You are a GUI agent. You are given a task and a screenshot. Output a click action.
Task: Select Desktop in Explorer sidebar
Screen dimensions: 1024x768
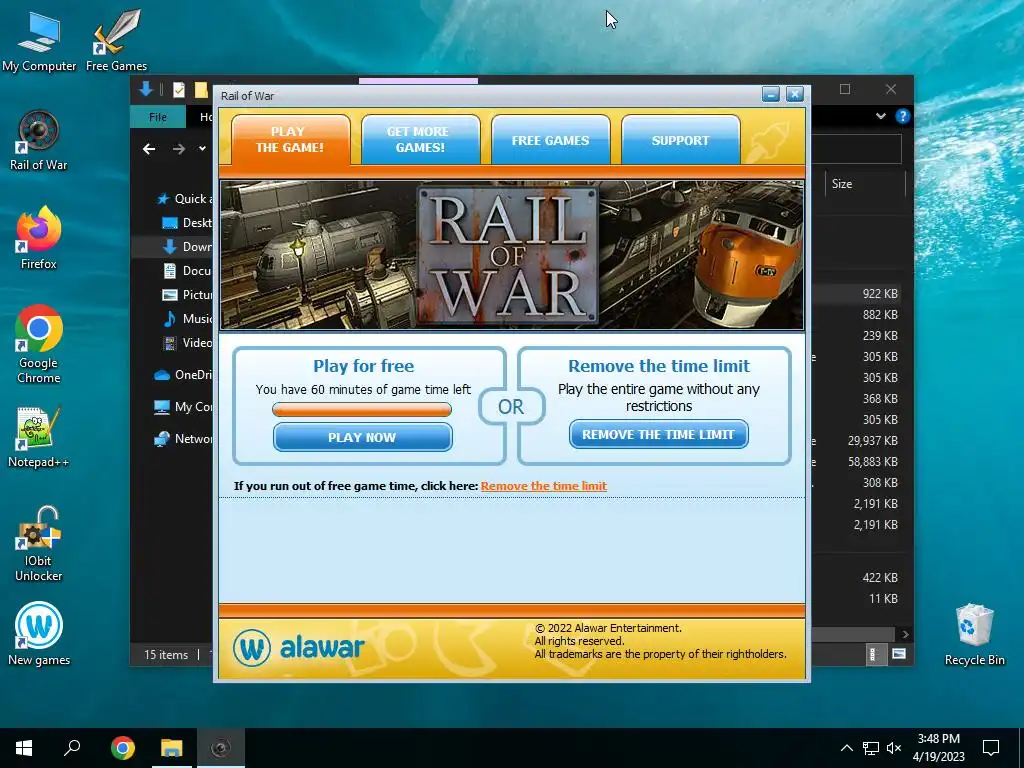click(x=187, y=223)
